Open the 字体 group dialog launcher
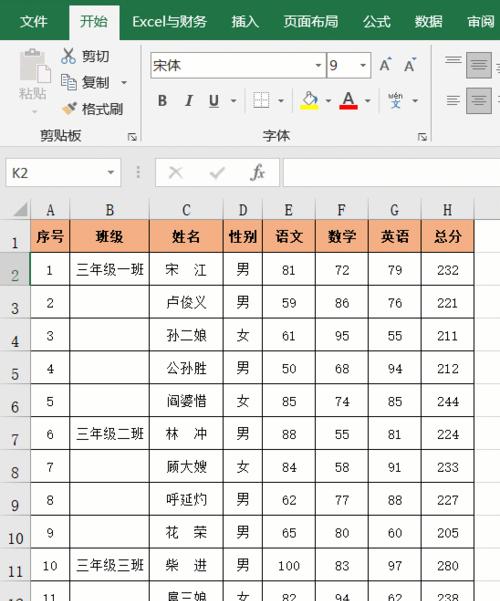The height and width of the screenshot is (601, 500). (423, 137)
